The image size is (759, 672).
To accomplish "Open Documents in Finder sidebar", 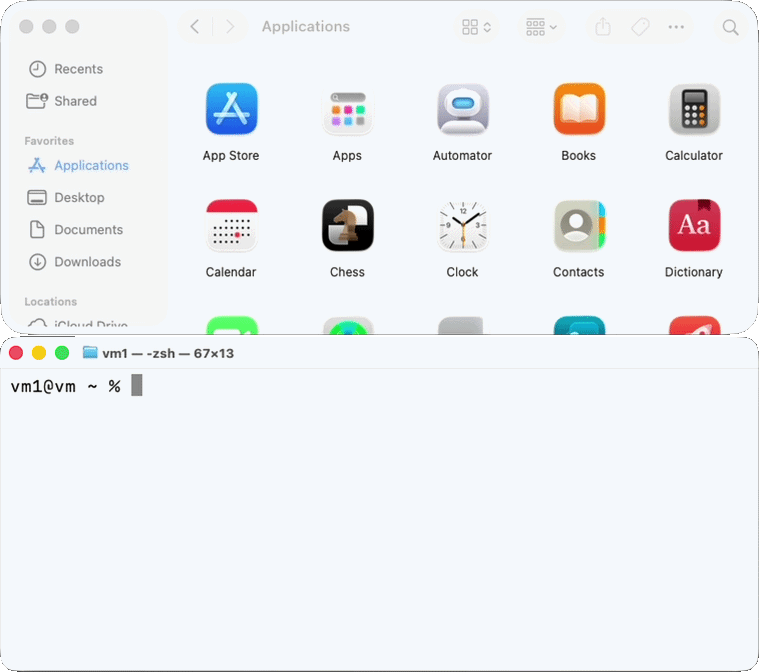I will [76, 229].
